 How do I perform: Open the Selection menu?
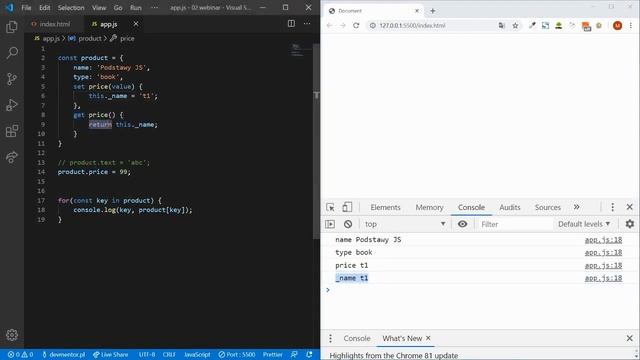click(71, 8)
